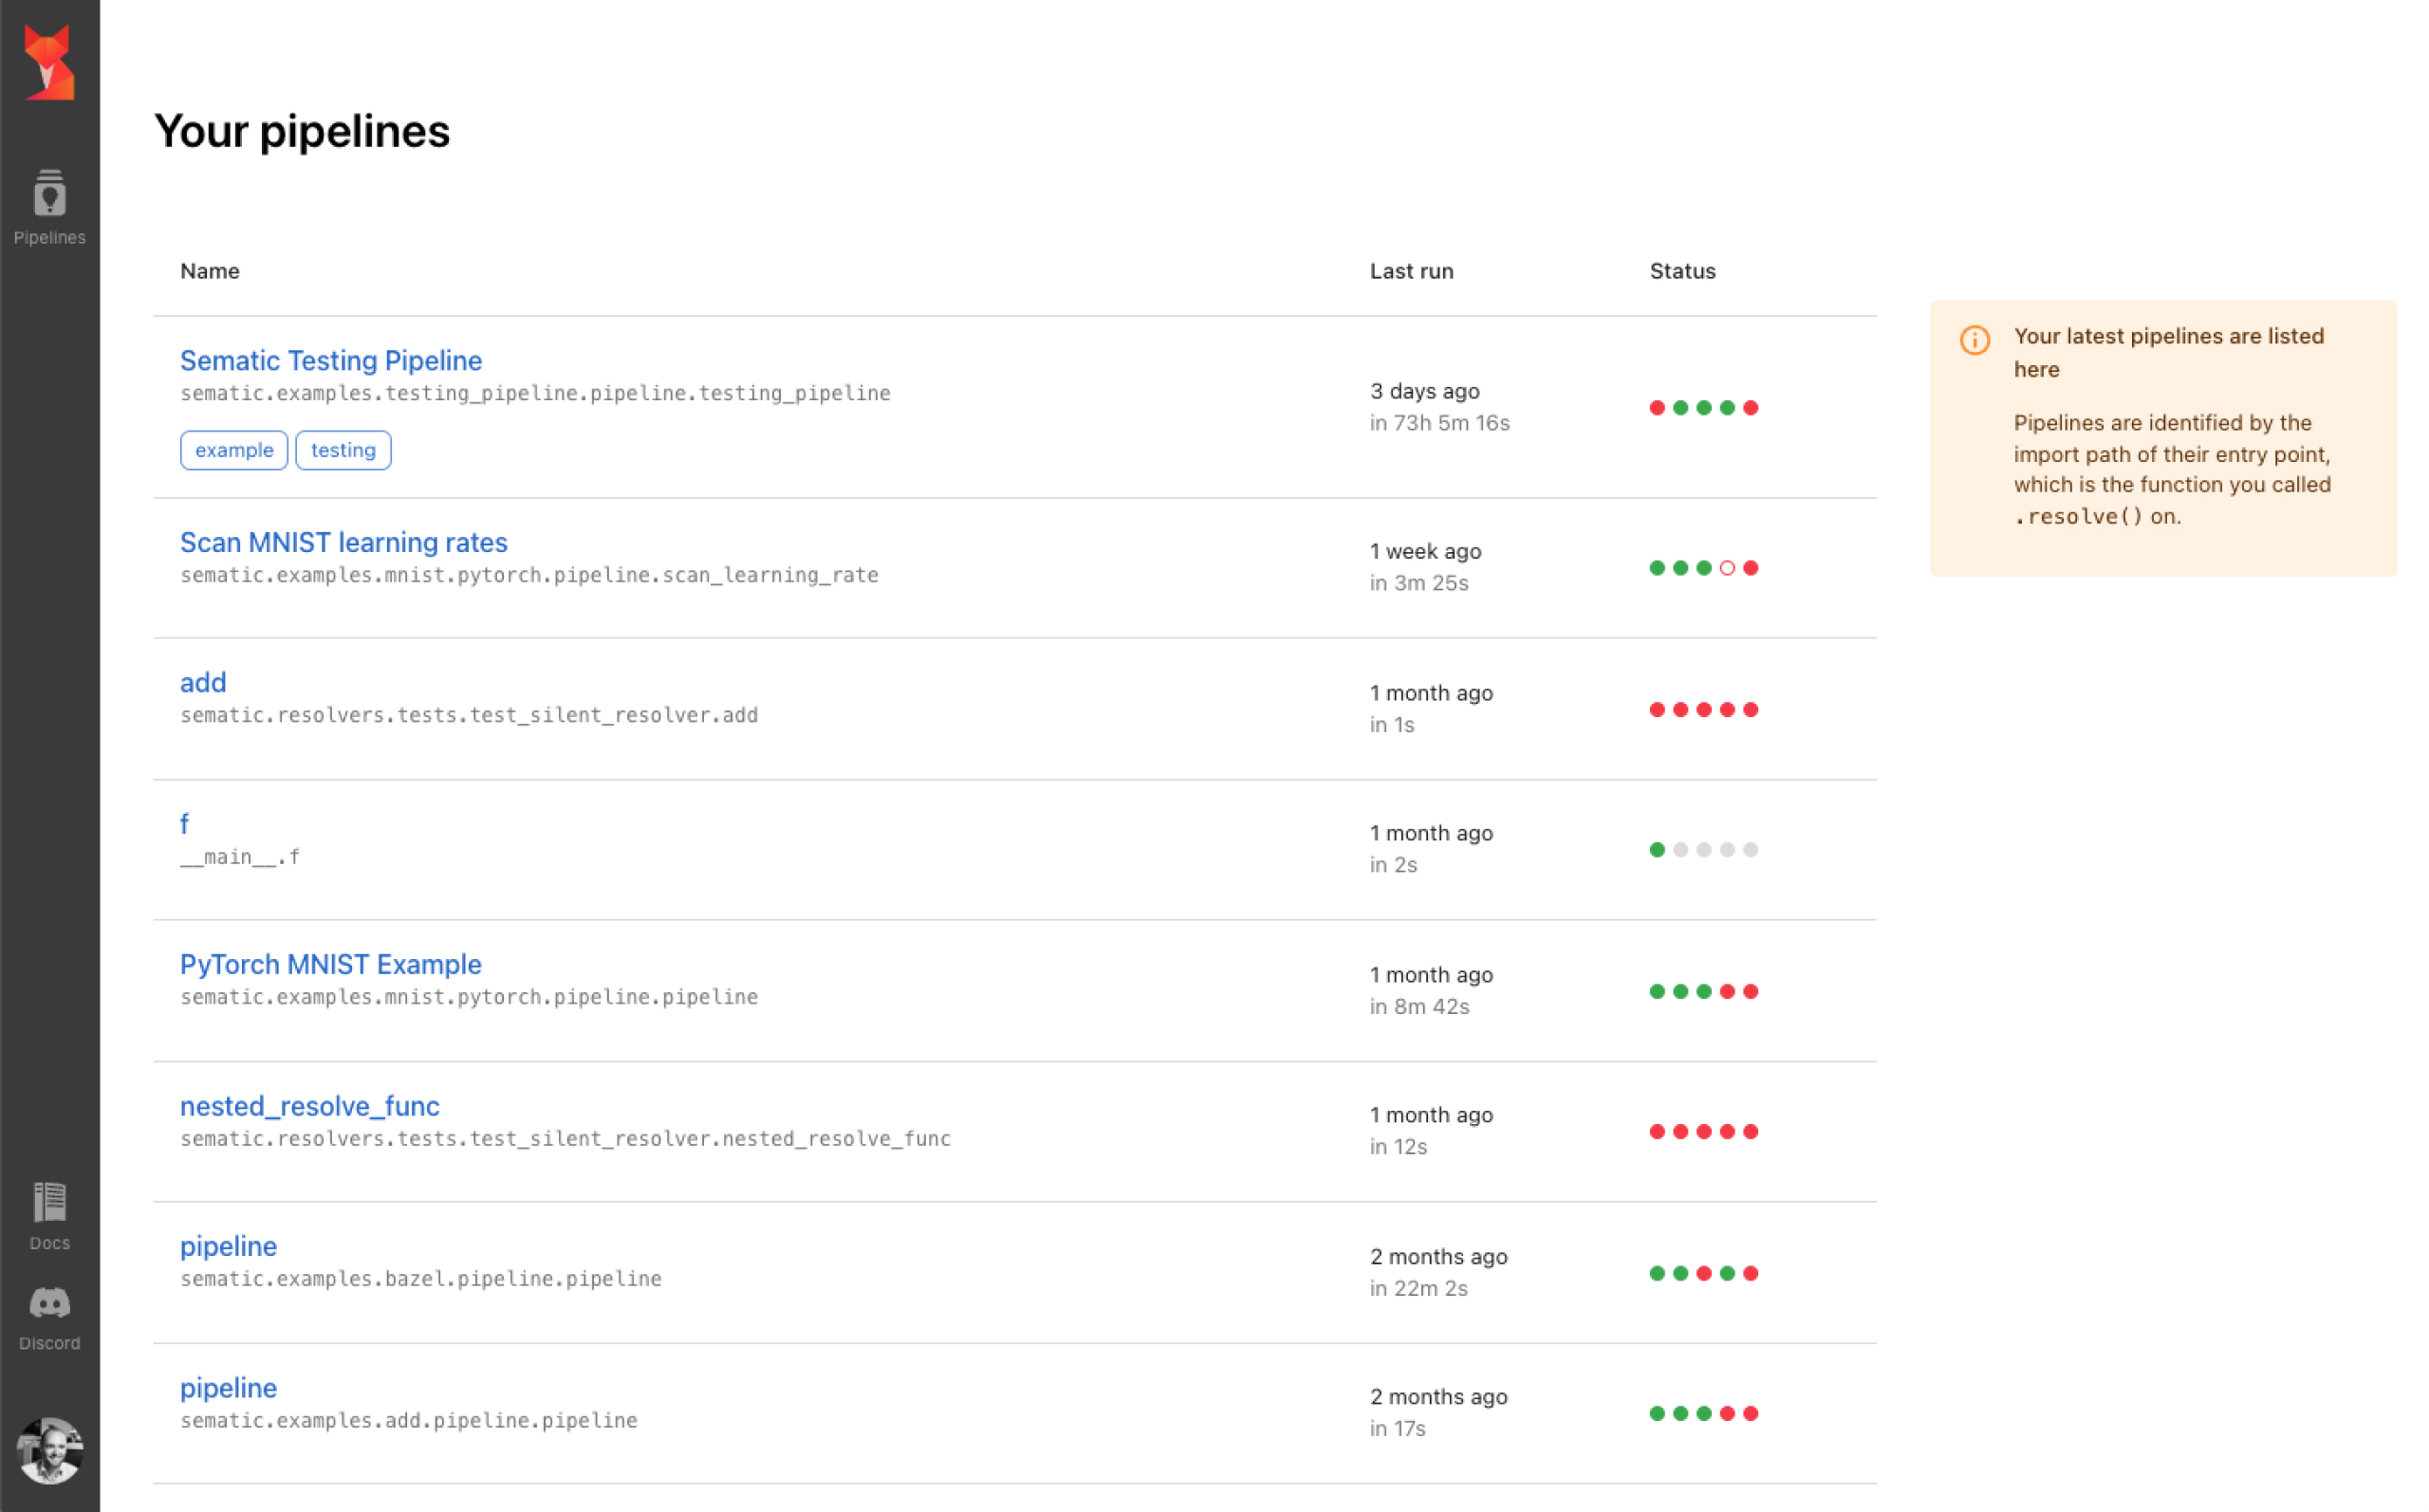Click 'in 3m 25s' duration text
The height and width of the screenshot is (1512, 2429).
click(x=1418, y=583)
